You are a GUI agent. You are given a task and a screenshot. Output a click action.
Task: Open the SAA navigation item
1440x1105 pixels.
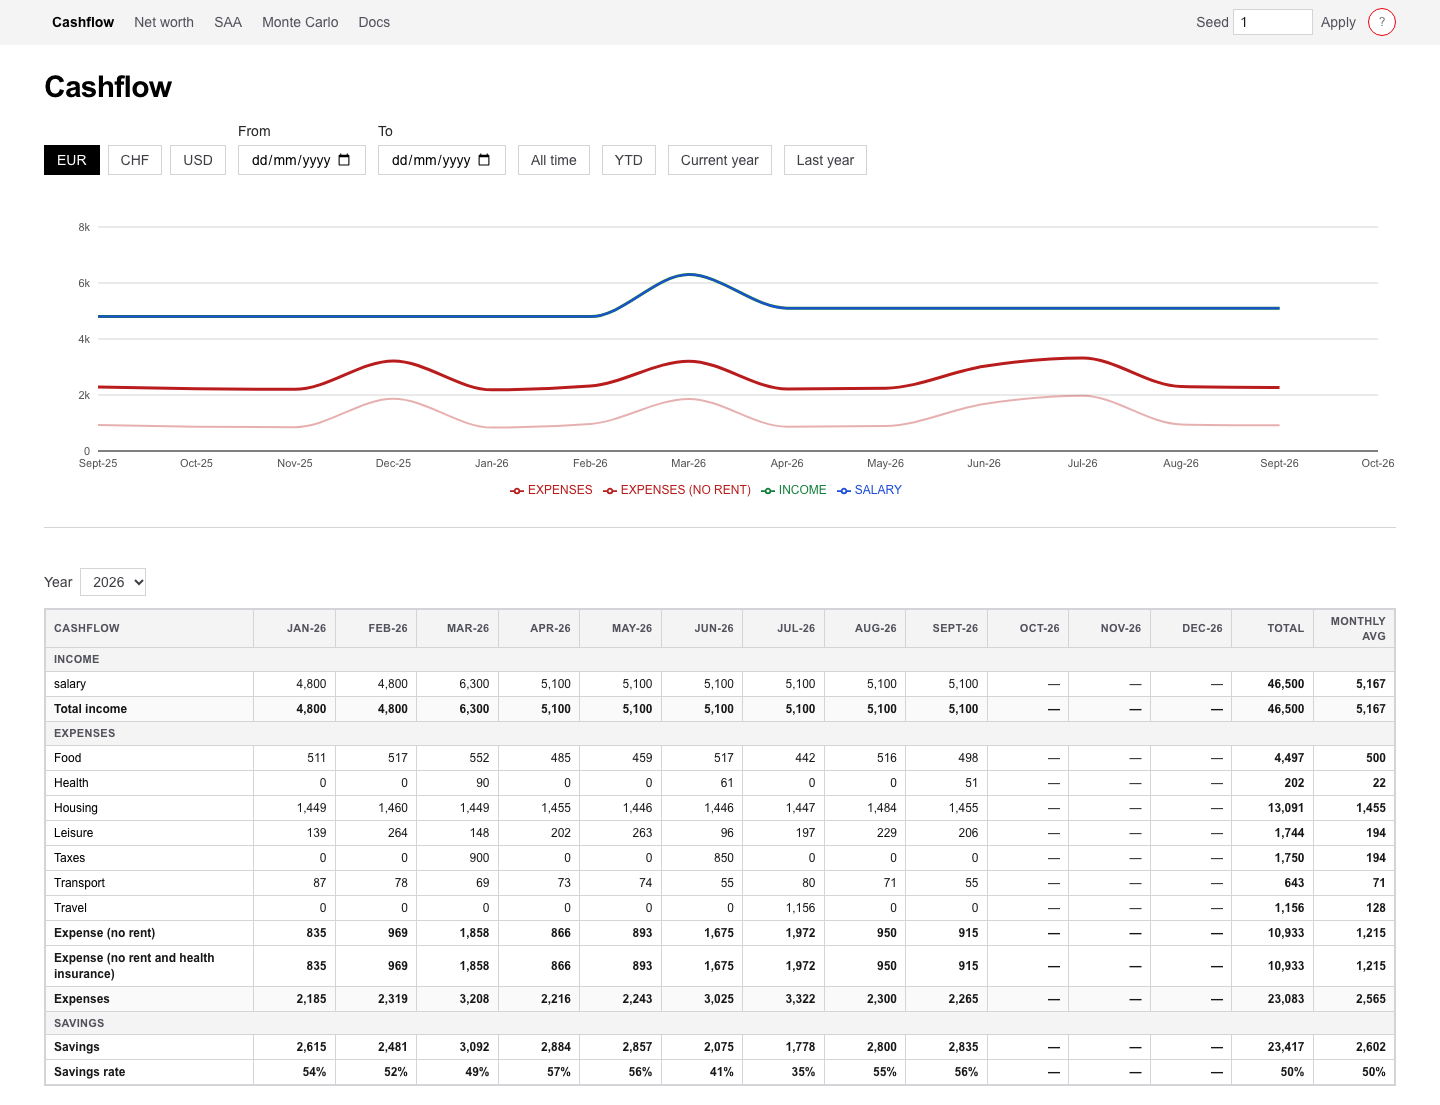[228, 22]
